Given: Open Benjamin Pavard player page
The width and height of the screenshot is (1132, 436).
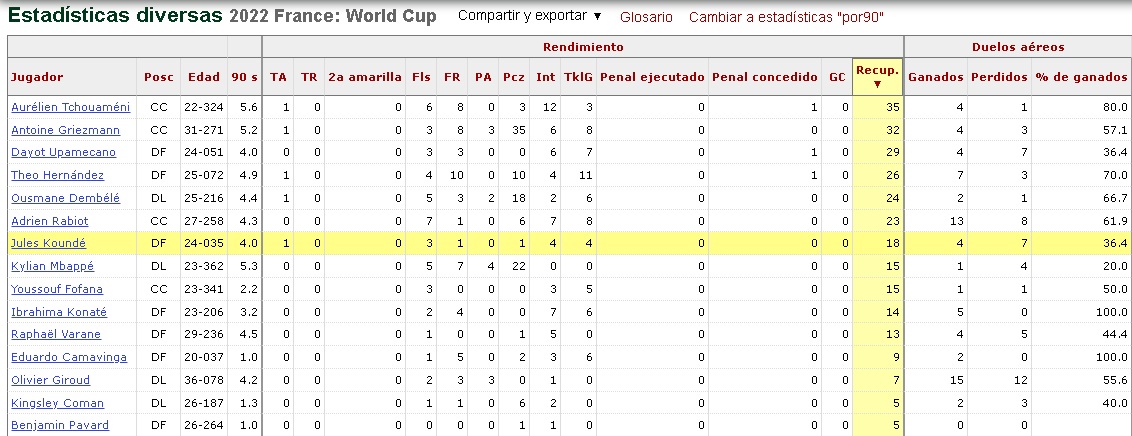Looking at the screenshot, I should [x=59, y=425].
